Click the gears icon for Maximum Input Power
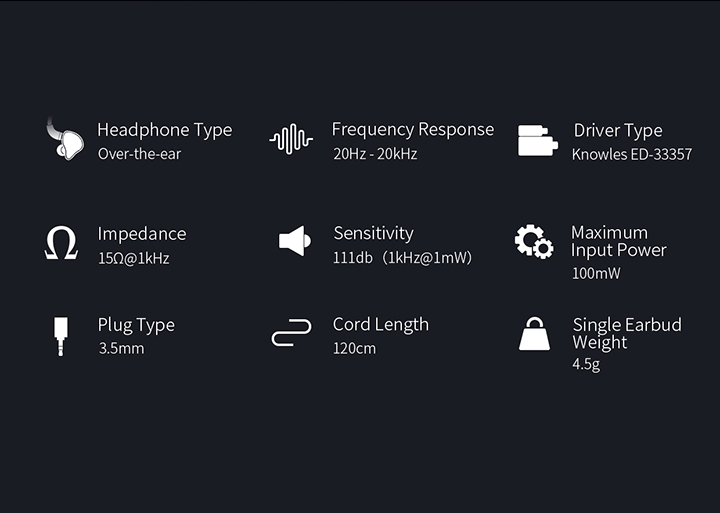This screenshot has height=513, width=720. 533,242
